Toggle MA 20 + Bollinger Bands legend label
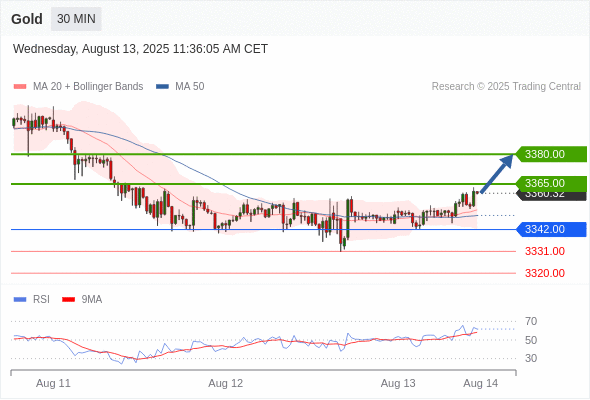 coord(88,87)
